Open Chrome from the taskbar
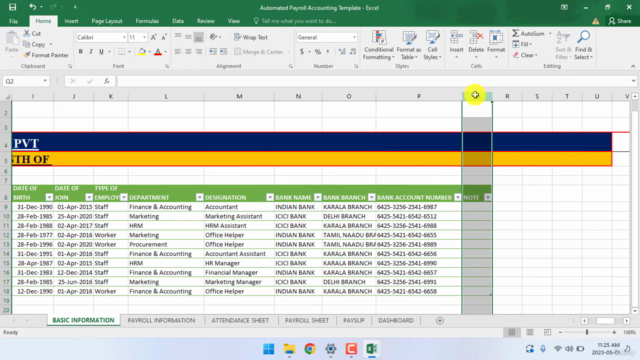This screenshot has width=640, height=360. click(310, 349)
